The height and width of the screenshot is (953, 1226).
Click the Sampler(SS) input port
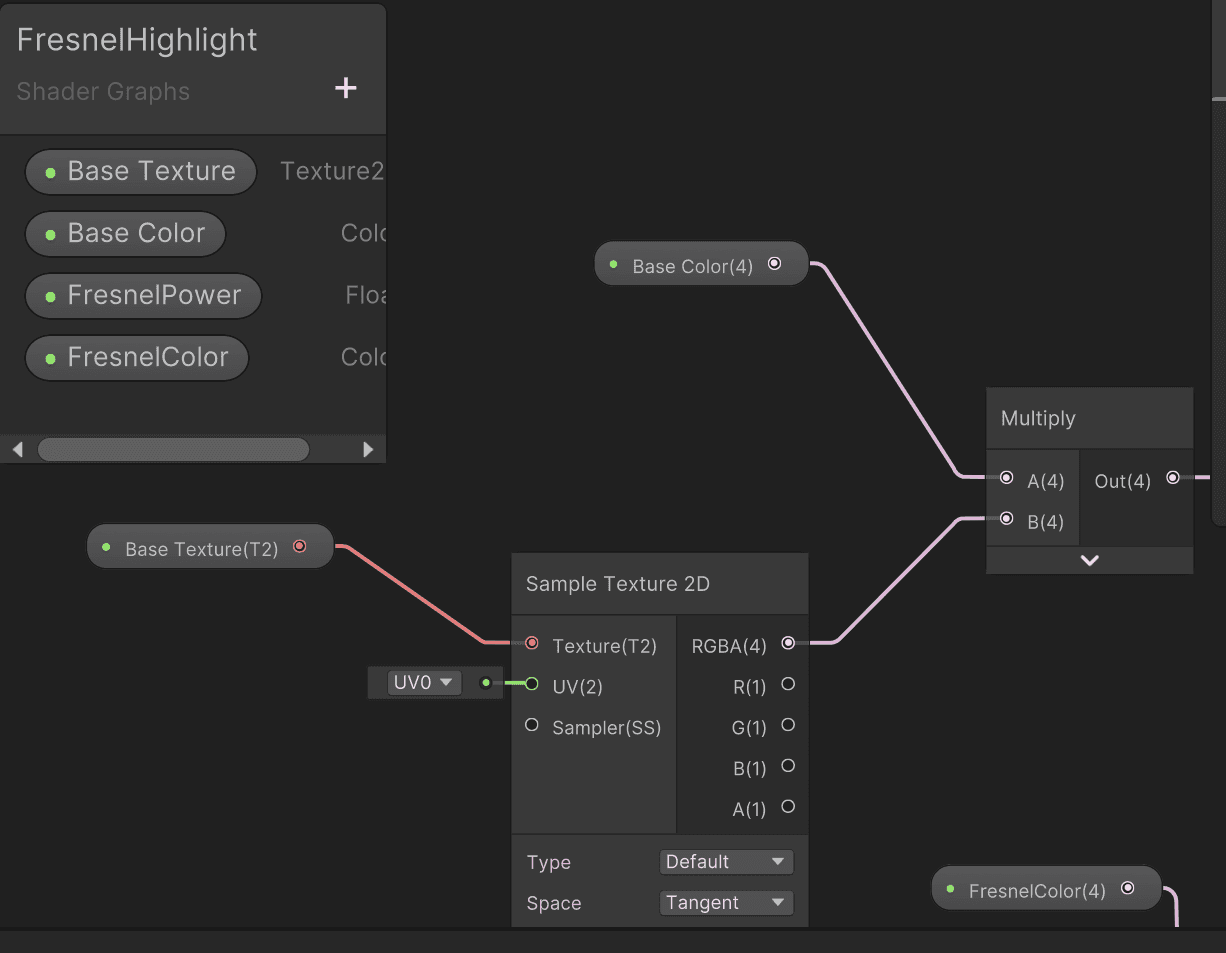pos(532,725)
